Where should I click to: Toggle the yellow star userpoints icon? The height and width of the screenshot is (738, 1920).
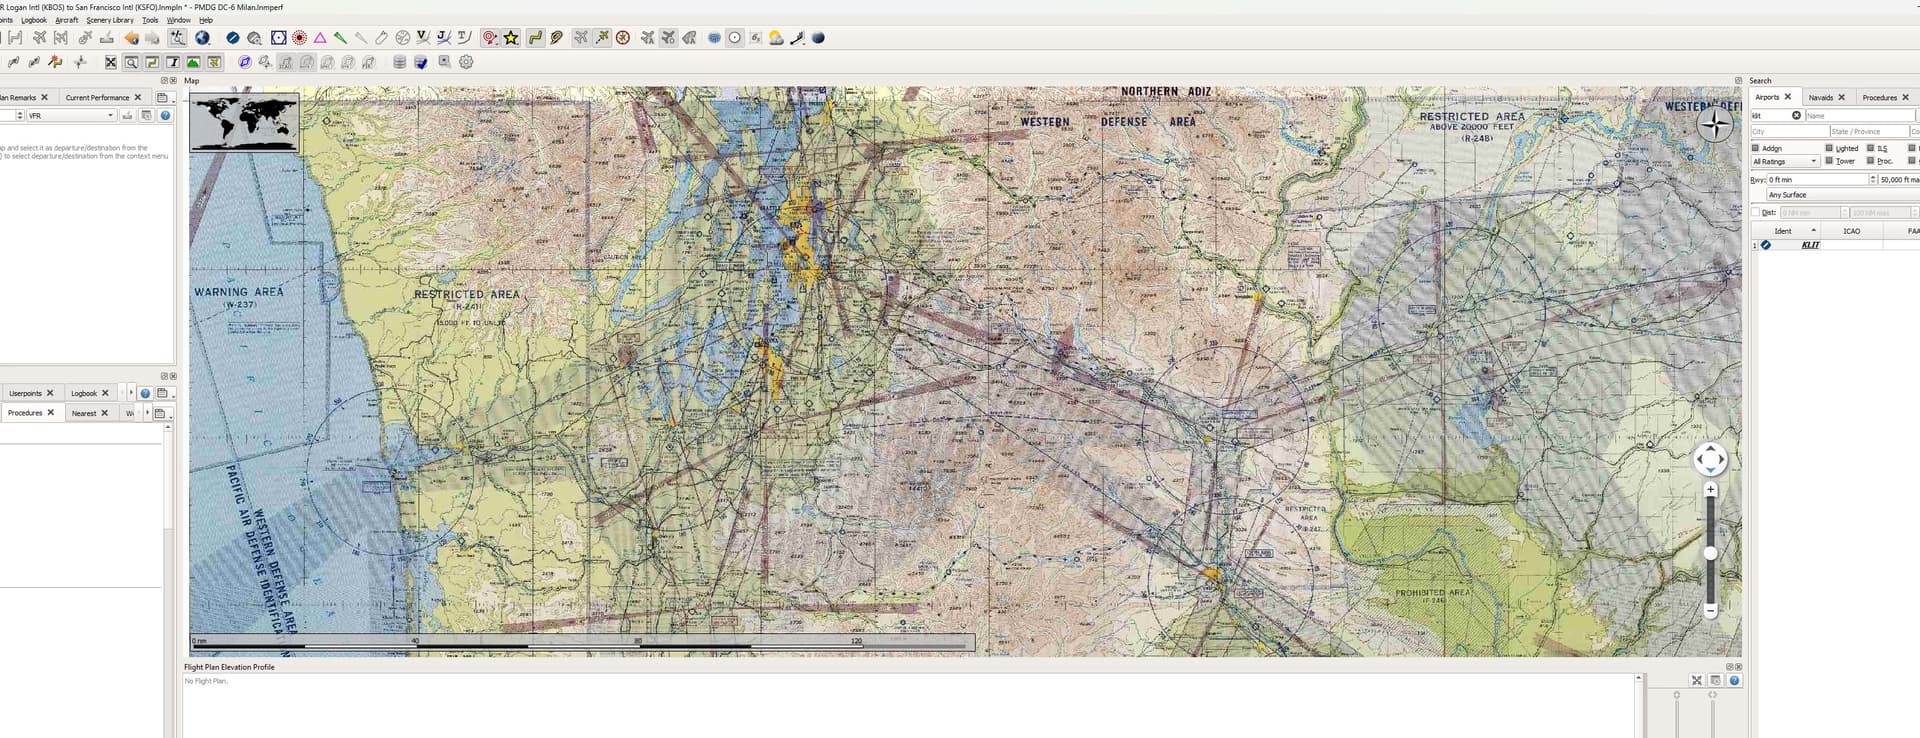pyautogui.click(x=511, y=38)
